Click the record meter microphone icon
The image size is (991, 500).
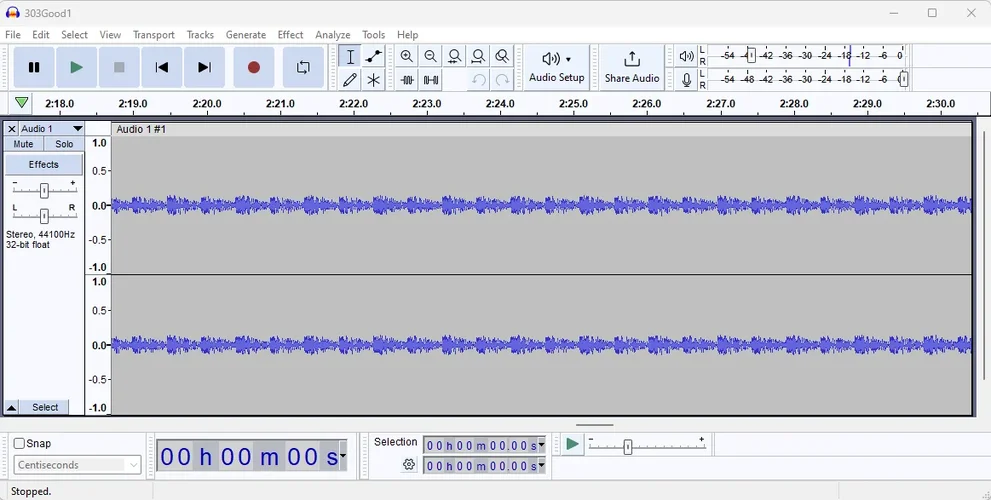(686, 80)
